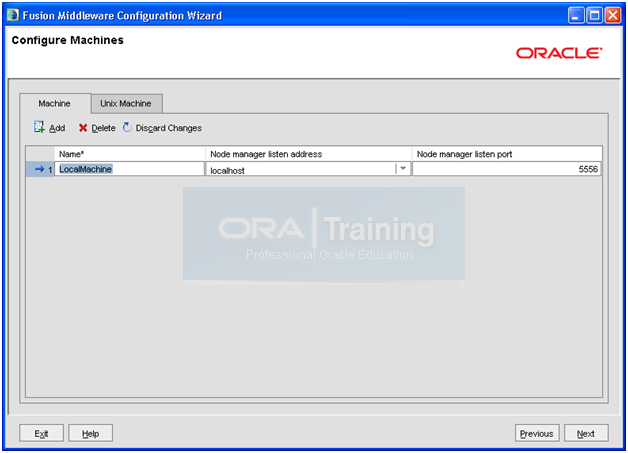Switch to the Unix Machine tab
628x453 pixels.
pos(126,103)
